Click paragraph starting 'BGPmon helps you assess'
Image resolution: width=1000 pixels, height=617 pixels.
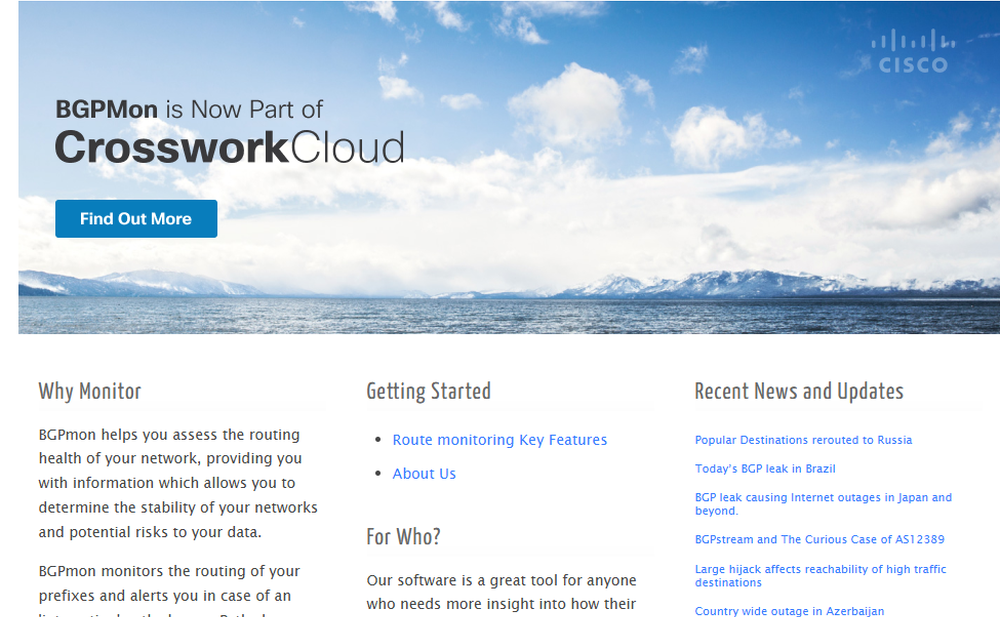point(178,483)
